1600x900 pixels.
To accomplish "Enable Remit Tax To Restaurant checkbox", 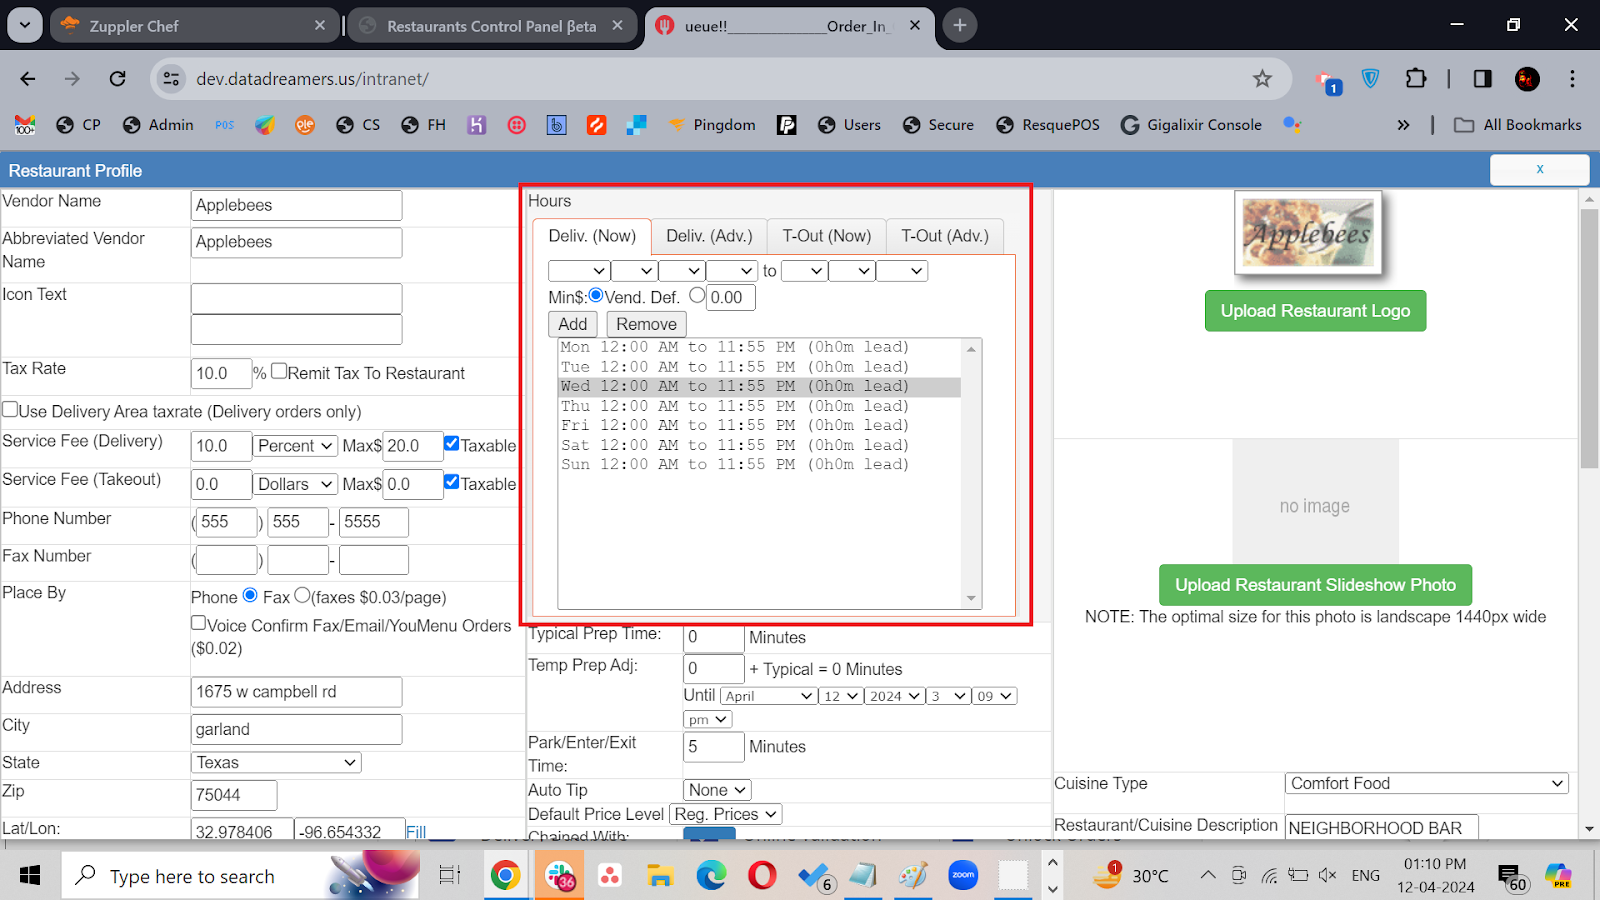I will click(279, 371).
